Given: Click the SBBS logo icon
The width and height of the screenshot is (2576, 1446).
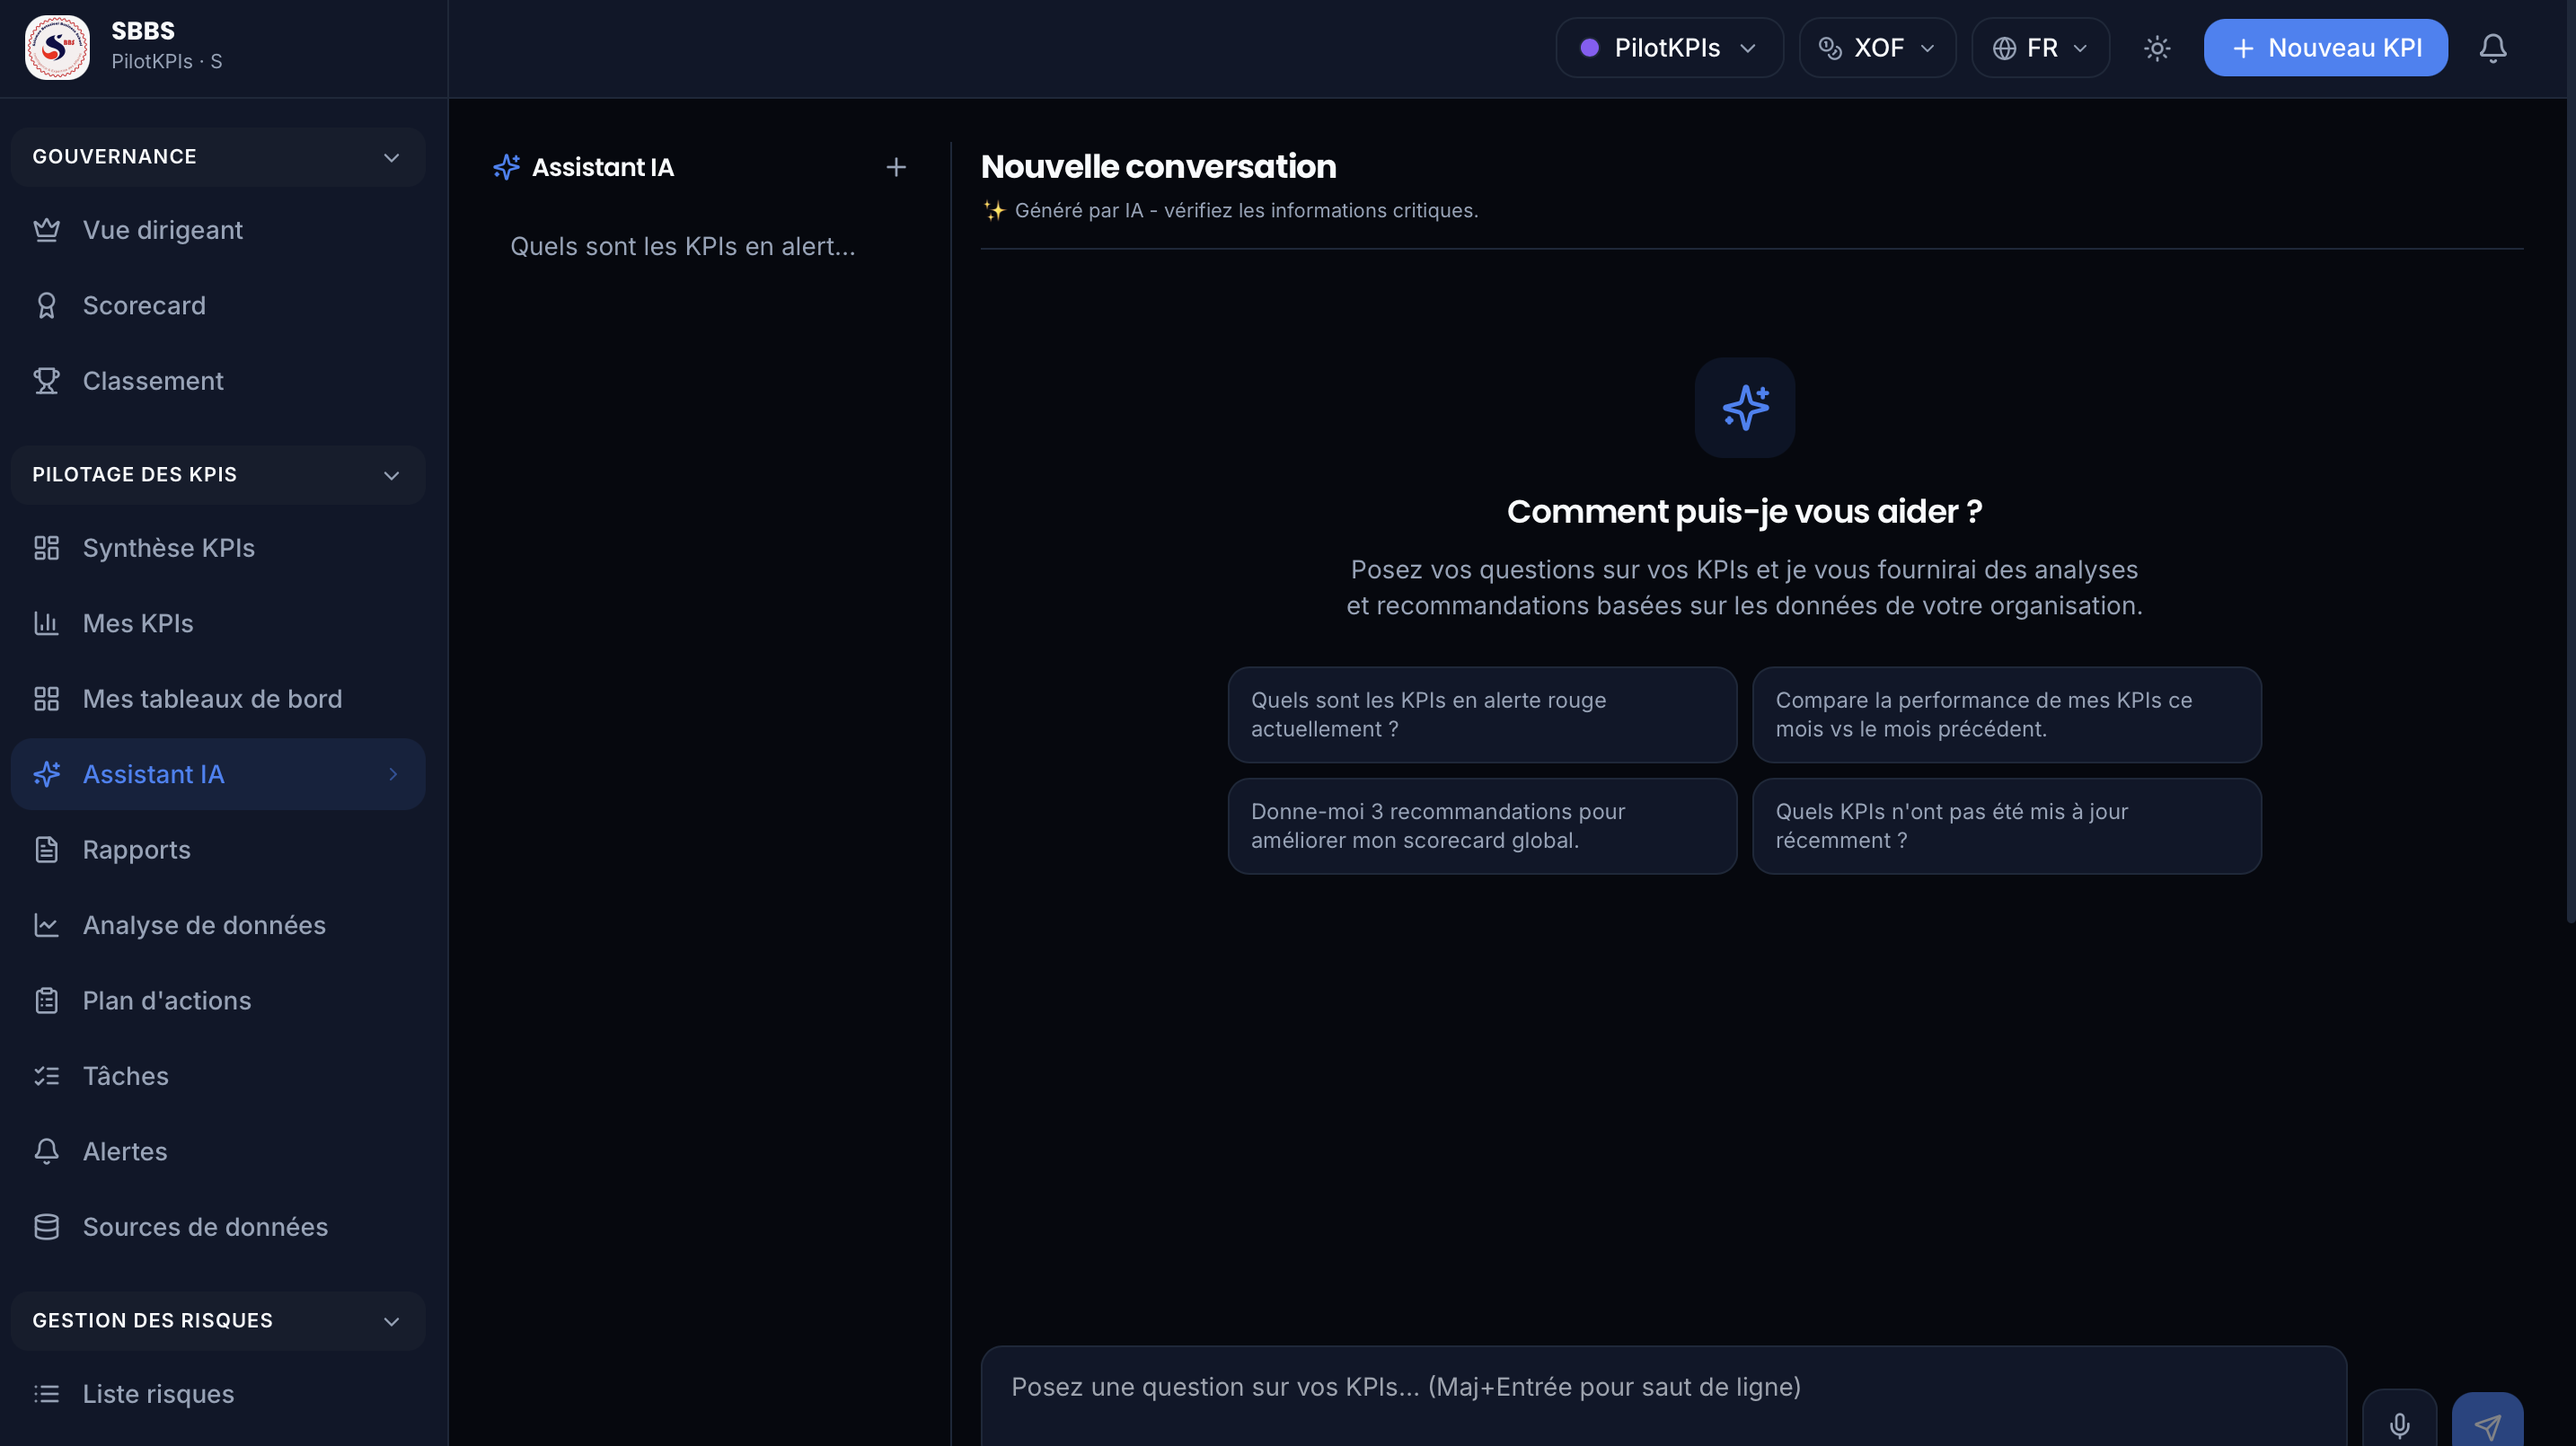Looking at the screenshot, I should [57, 47].
